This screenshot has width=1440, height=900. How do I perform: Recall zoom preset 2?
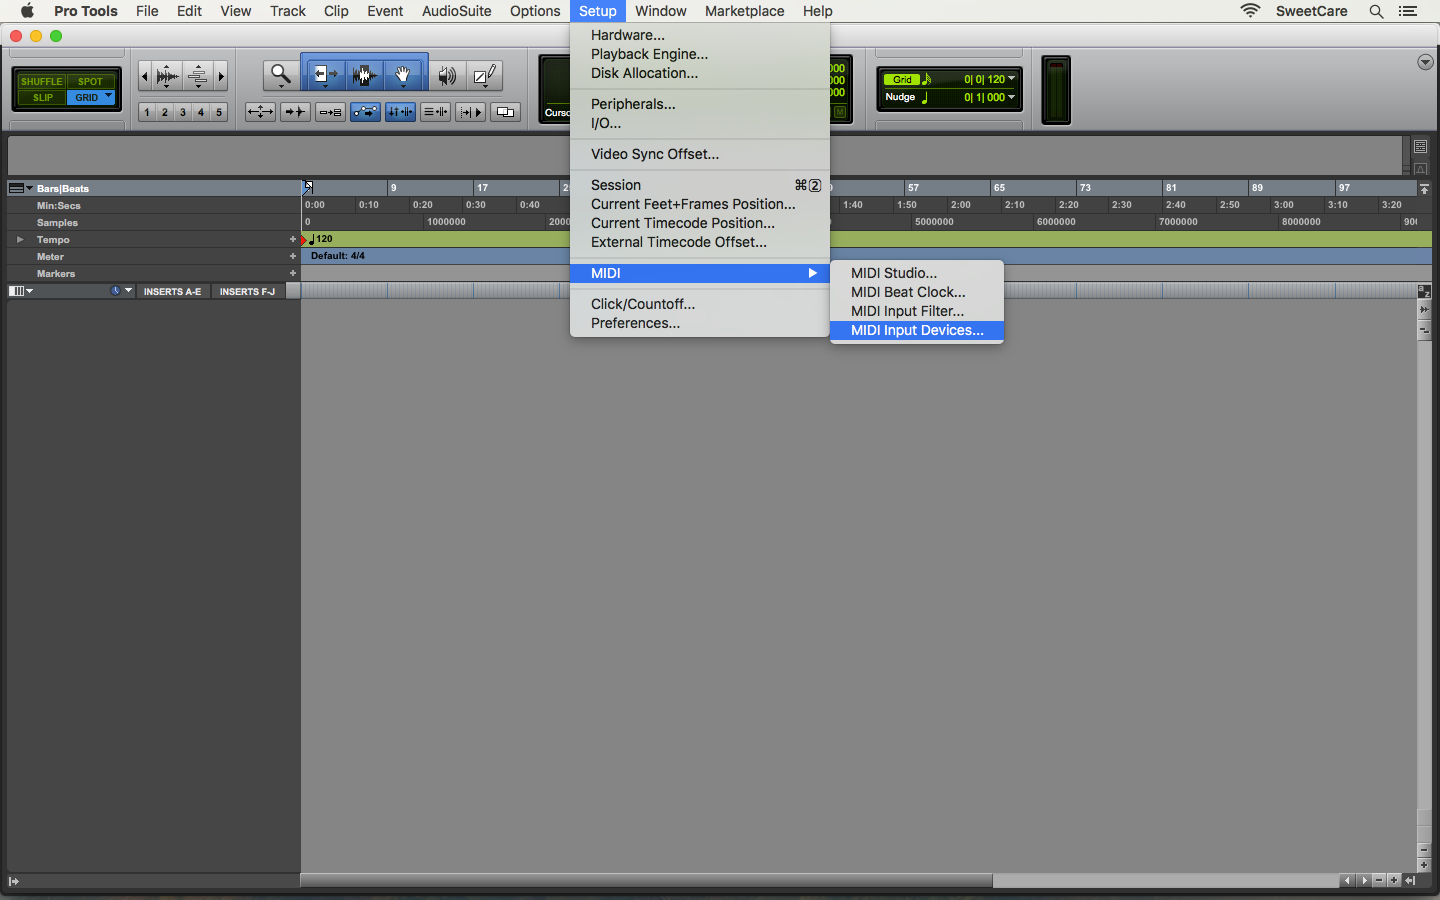pyautogui.click(x=165, y=112)
